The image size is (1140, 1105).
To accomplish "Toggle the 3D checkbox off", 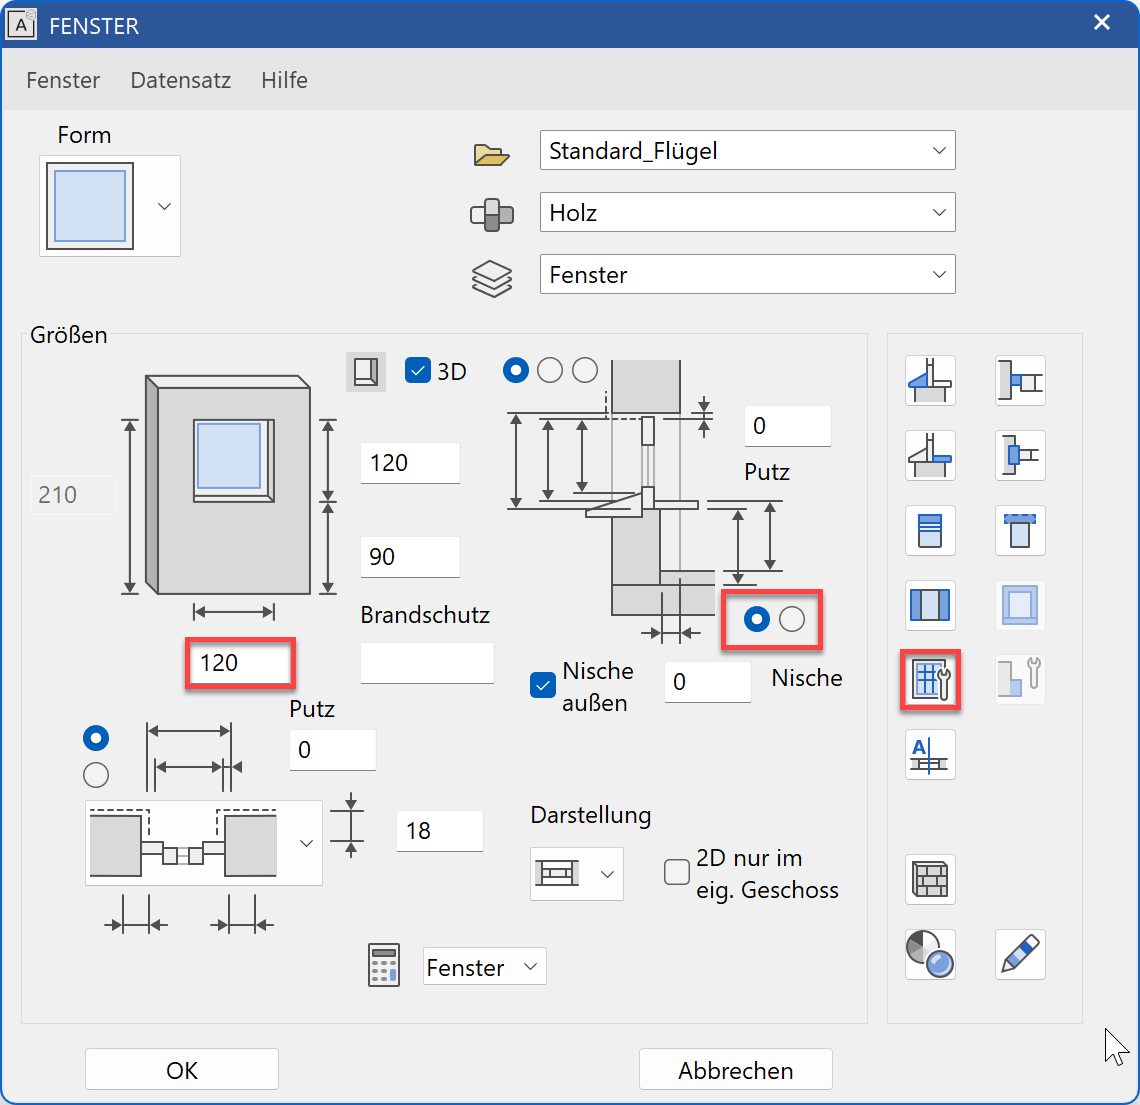I will [417, 369].
